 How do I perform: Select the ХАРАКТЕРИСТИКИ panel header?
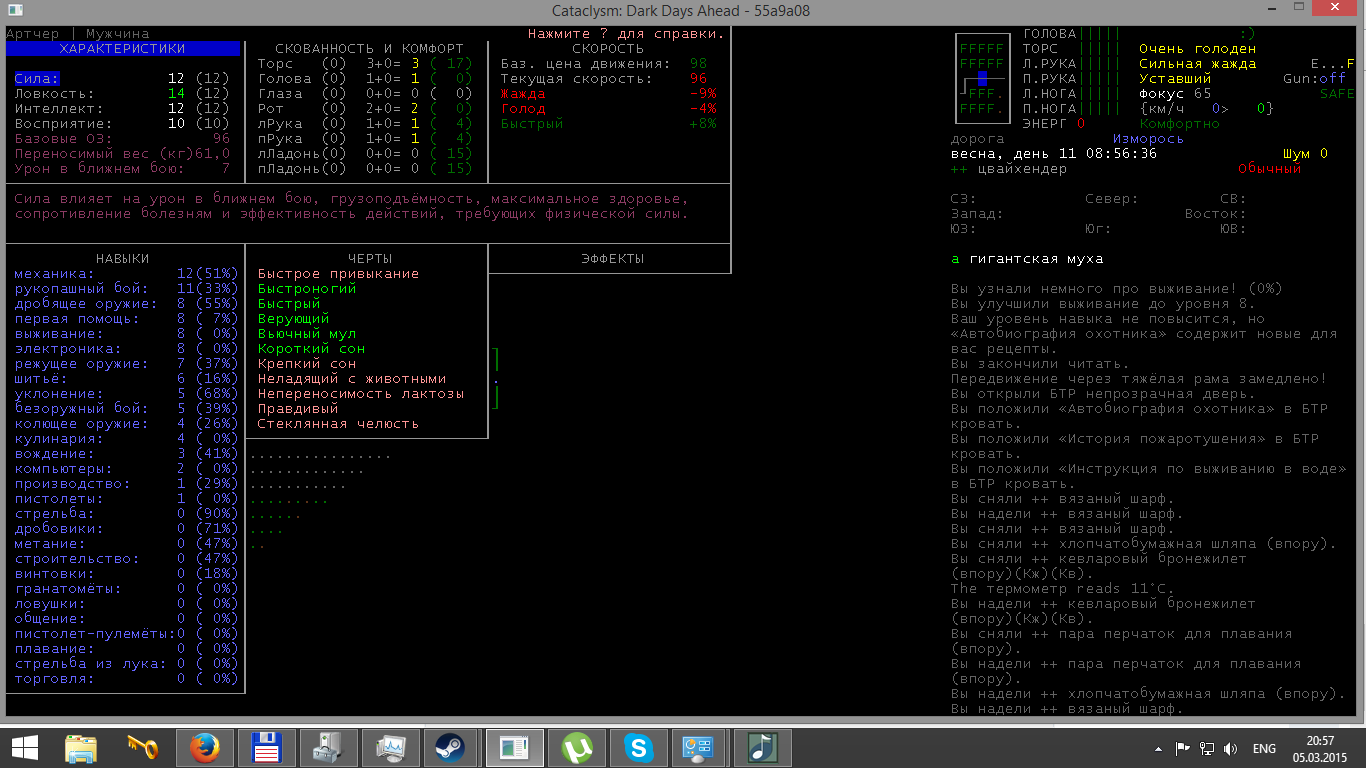tap(123, 48)
